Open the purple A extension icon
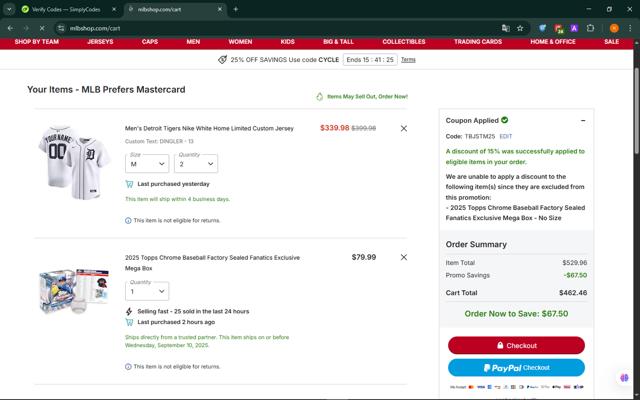Viewport: 640px width, 400px height. click(574, 28)
